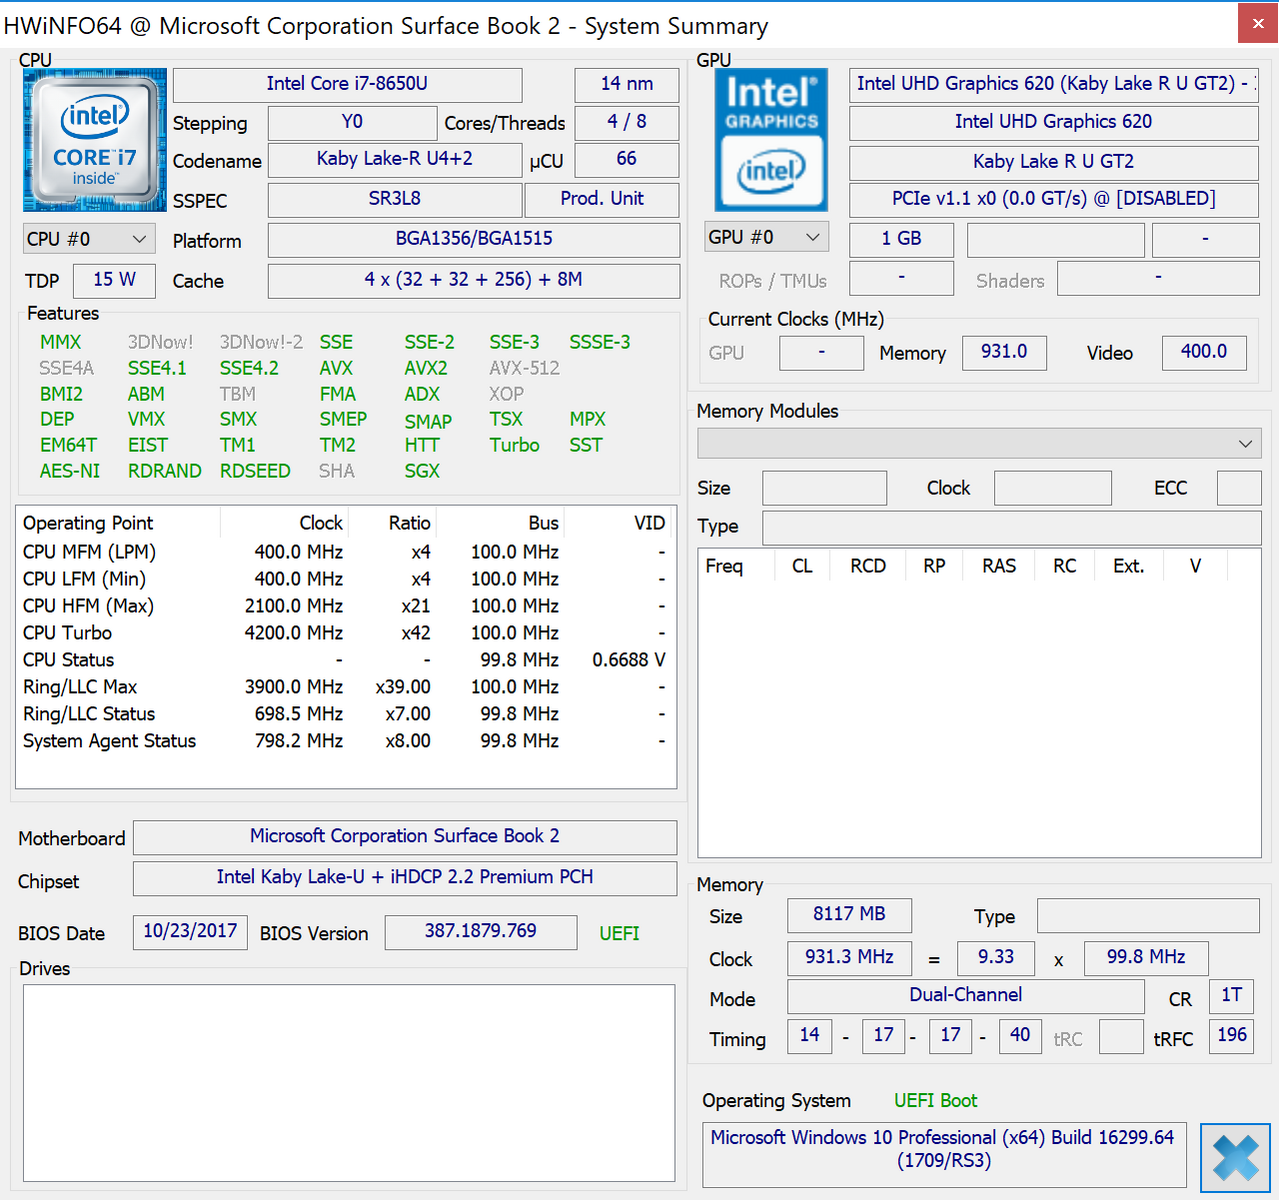Click the VID column header

pos(648,523)
